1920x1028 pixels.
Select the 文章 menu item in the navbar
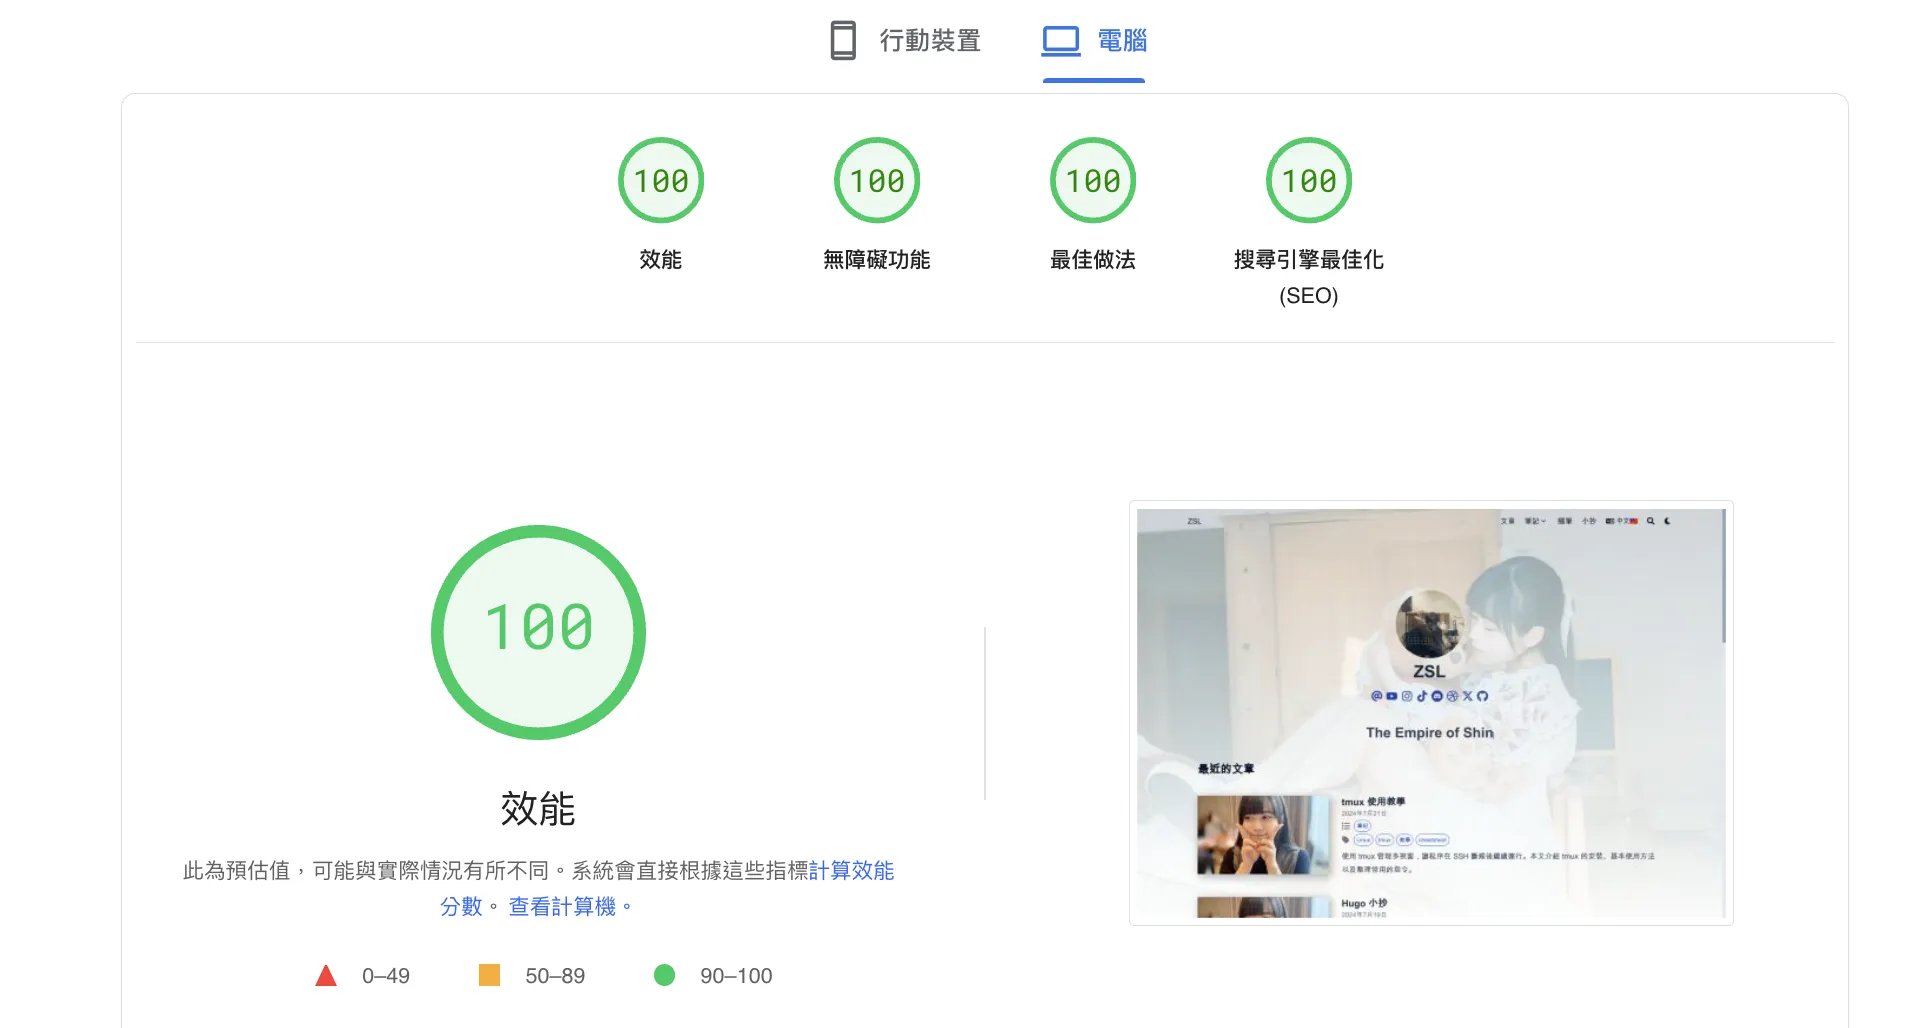(x=1508, y=521)
